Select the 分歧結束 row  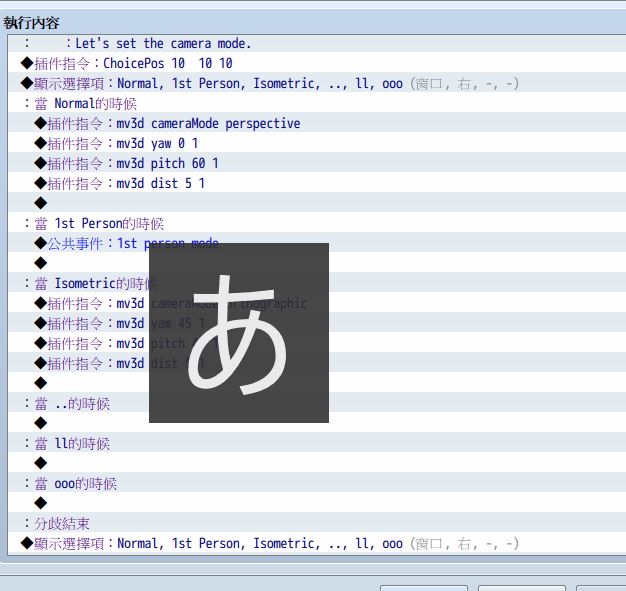point(317,523)
